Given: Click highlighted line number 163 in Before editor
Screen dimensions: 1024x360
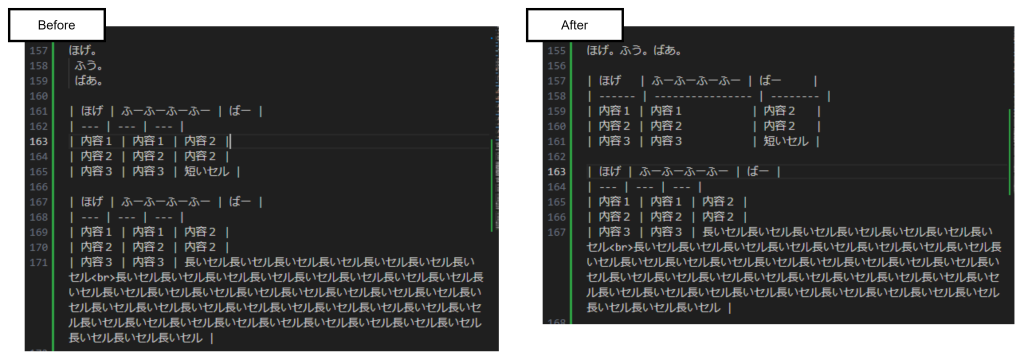Looking at the screenshot, I should tap(39, 141).
